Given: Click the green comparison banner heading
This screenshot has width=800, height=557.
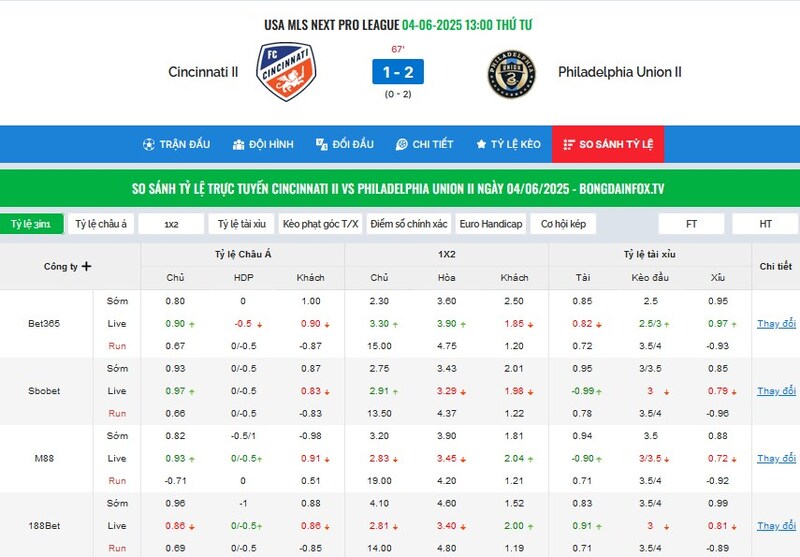Looking at the screenshot, I should coord(398,188).
